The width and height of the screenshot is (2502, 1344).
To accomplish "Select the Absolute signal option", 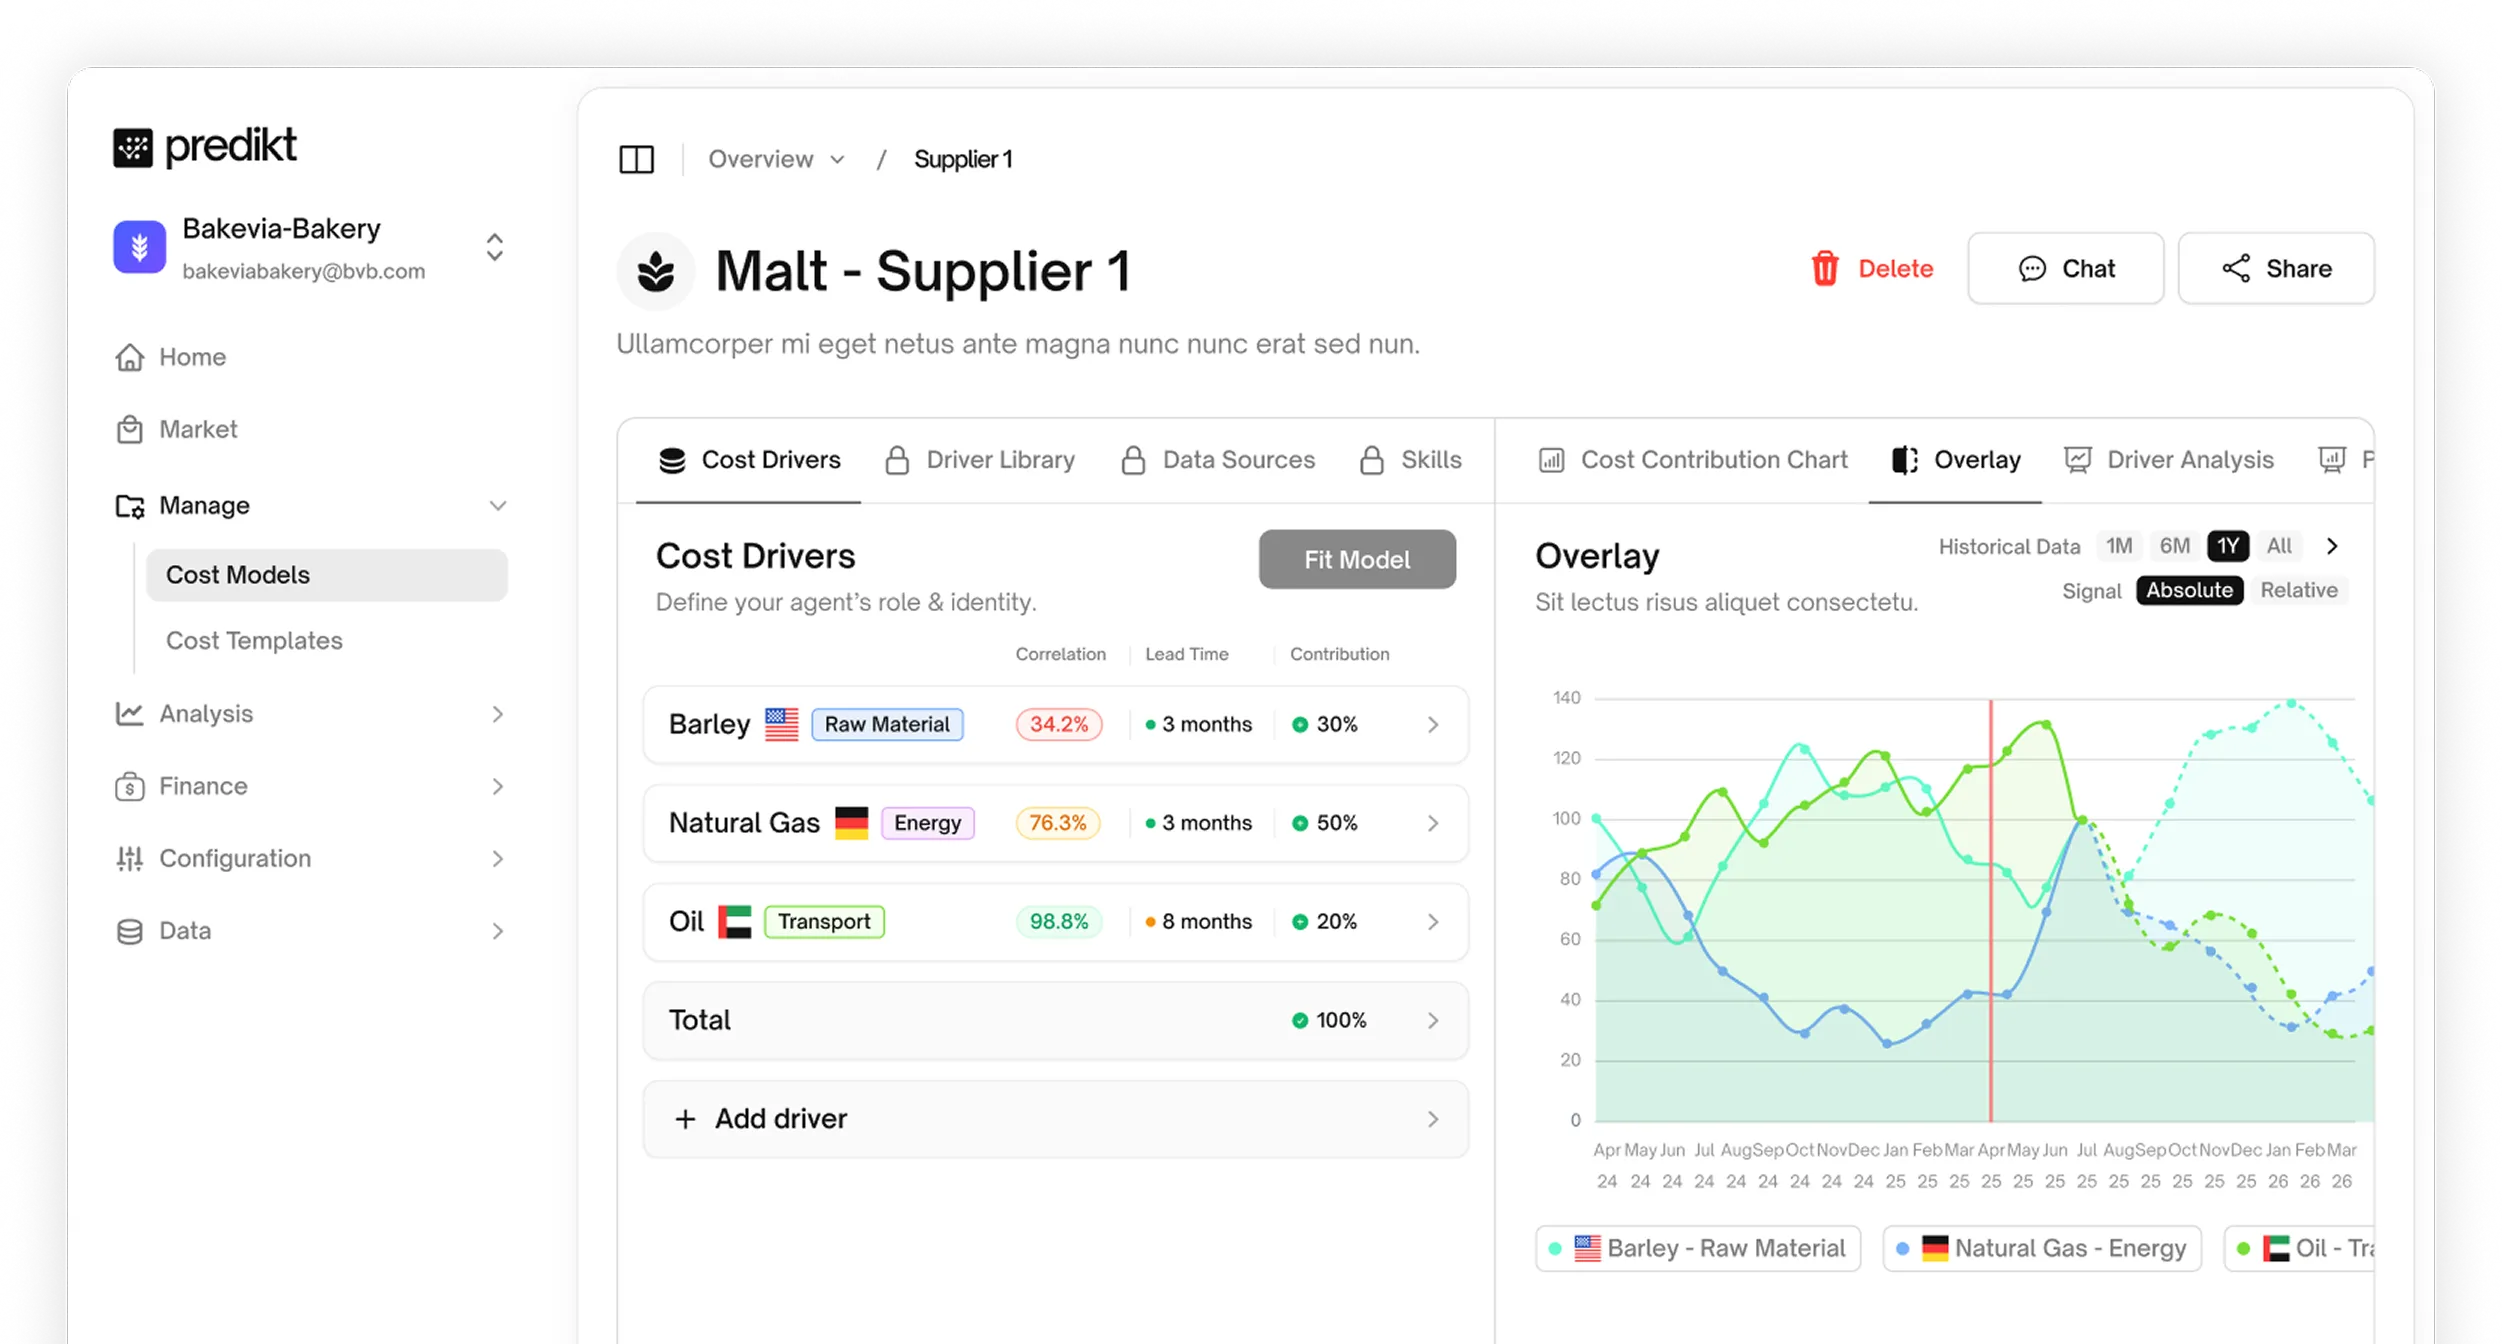I will (2188, 590).
